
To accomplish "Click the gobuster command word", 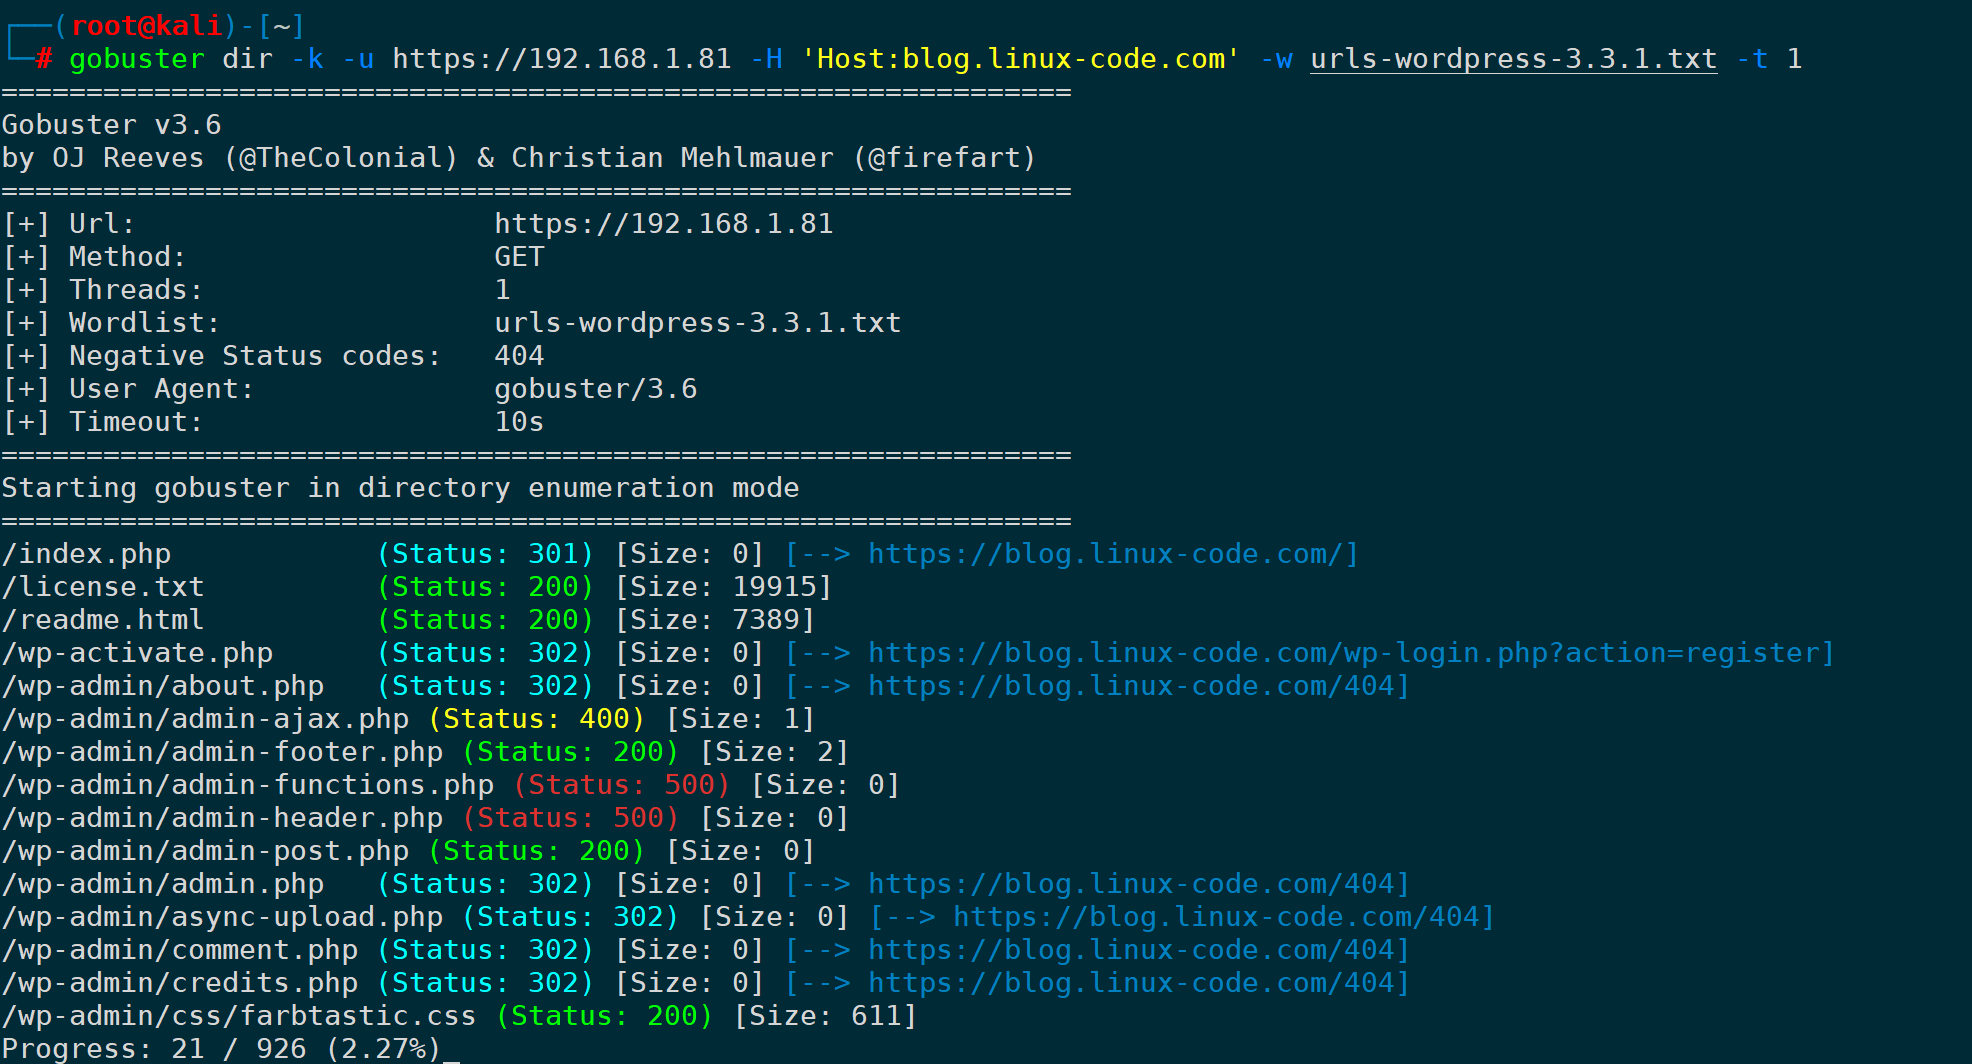I will 137,59.
